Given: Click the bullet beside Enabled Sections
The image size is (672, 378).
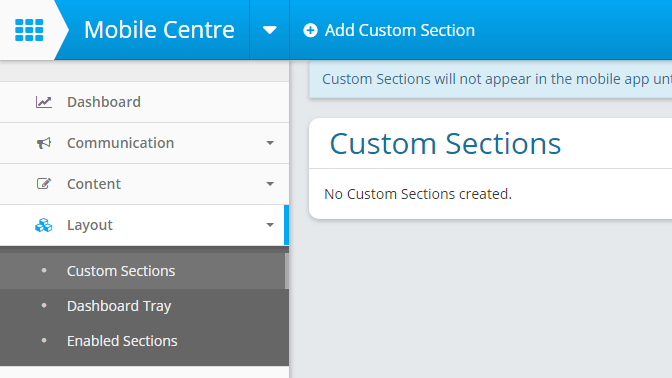Looking at the screenshot, I should 44,341.
